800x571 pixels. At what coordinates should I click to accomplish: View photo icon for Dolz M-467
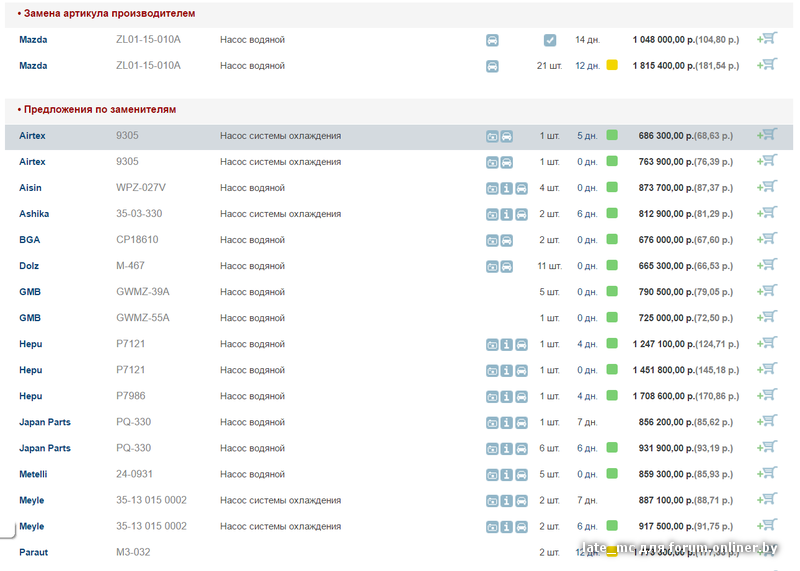(x=492, y=266)
